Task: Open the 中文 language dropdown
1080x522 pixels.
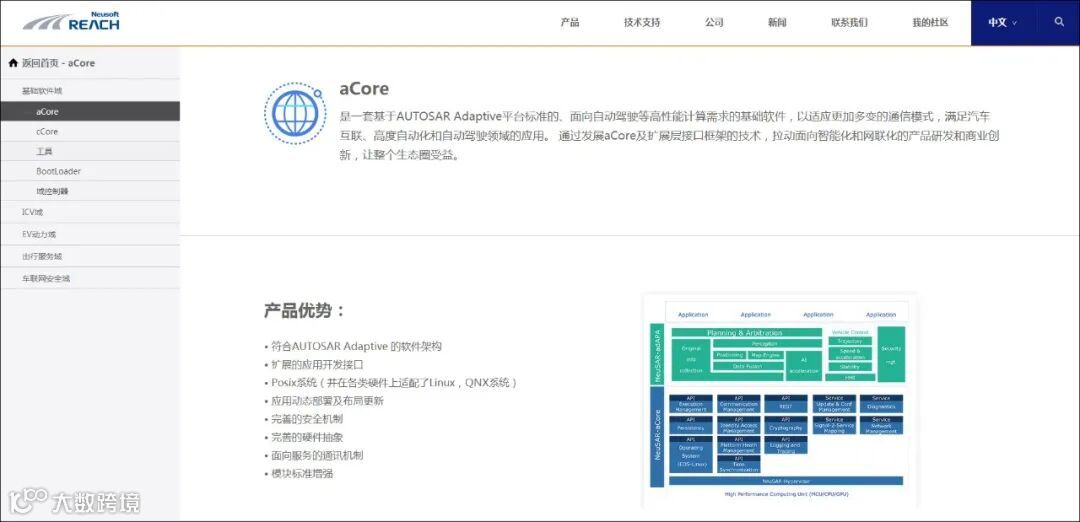Action: pos(1002,23)
